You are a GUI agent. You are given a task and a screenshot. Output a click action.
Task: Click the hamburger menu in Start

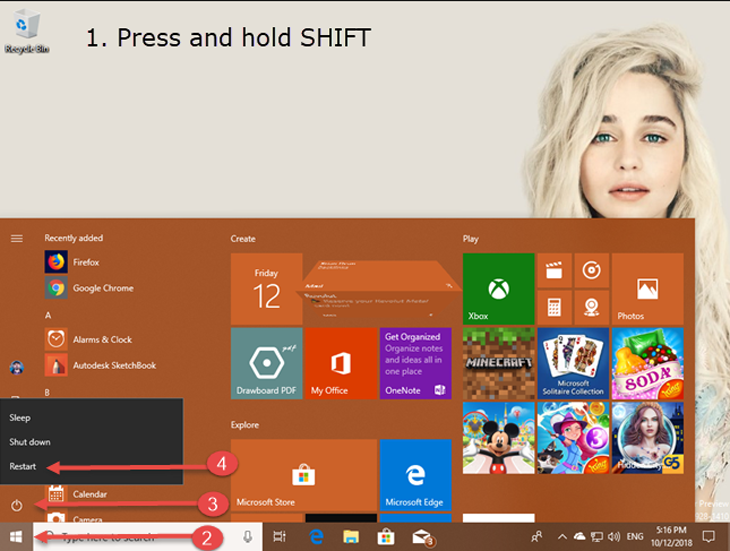coord(17,238)
